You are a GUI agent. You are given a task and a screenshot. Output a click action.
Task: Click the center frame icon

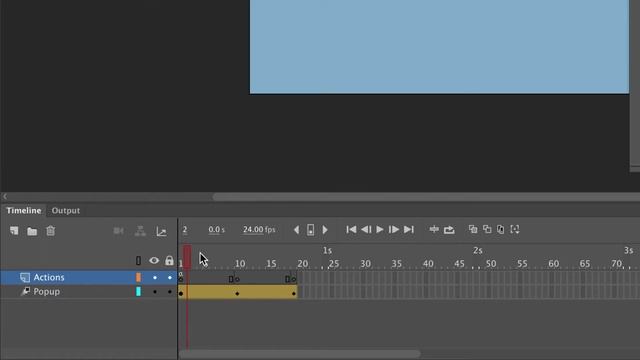434,230
